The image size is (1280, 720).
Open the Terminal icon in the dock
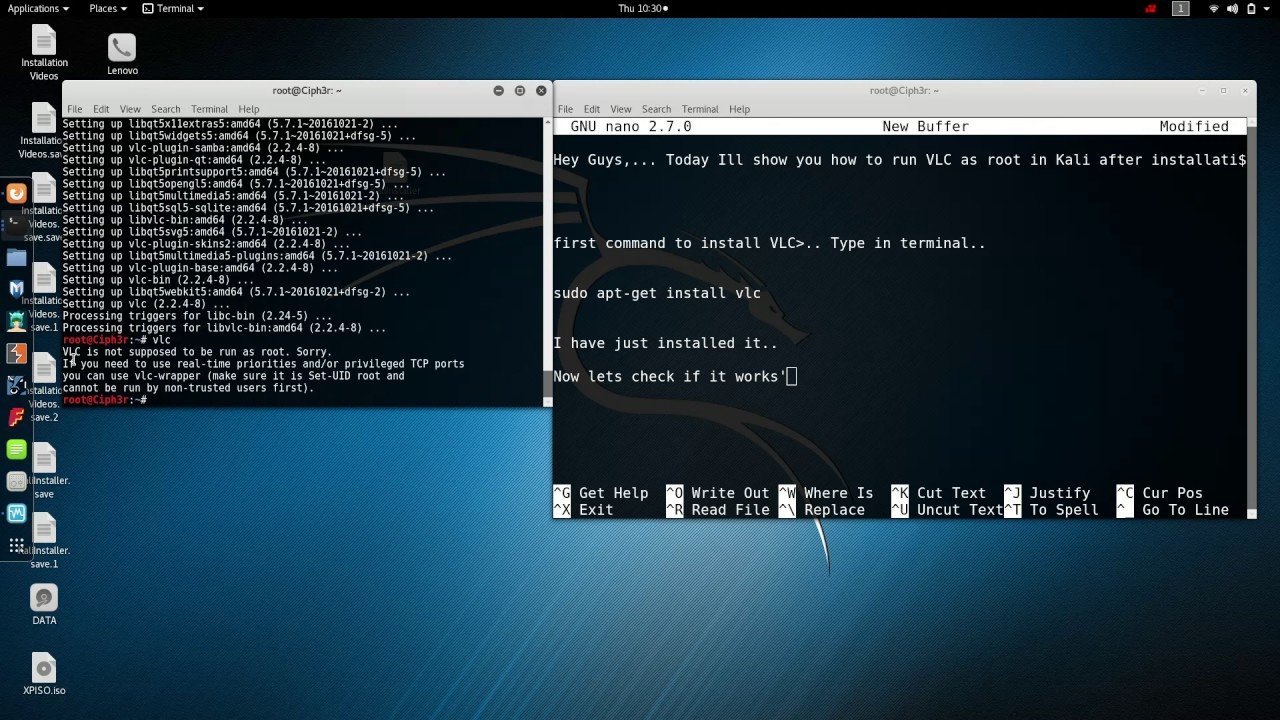coord(16,225)
